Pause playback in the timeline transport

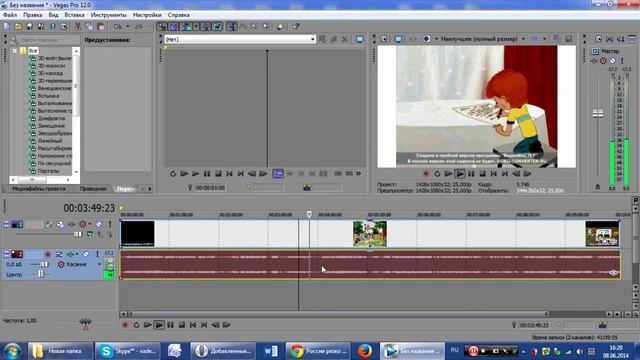point(170,325)
